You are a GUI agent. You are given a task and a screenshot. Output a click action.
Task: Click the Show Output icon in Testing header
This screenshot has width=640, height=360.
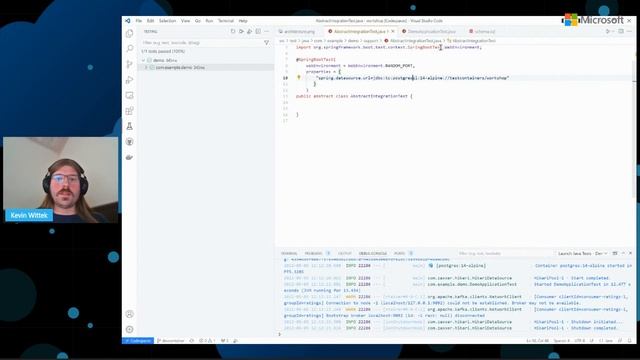click(x=258, y=31)
